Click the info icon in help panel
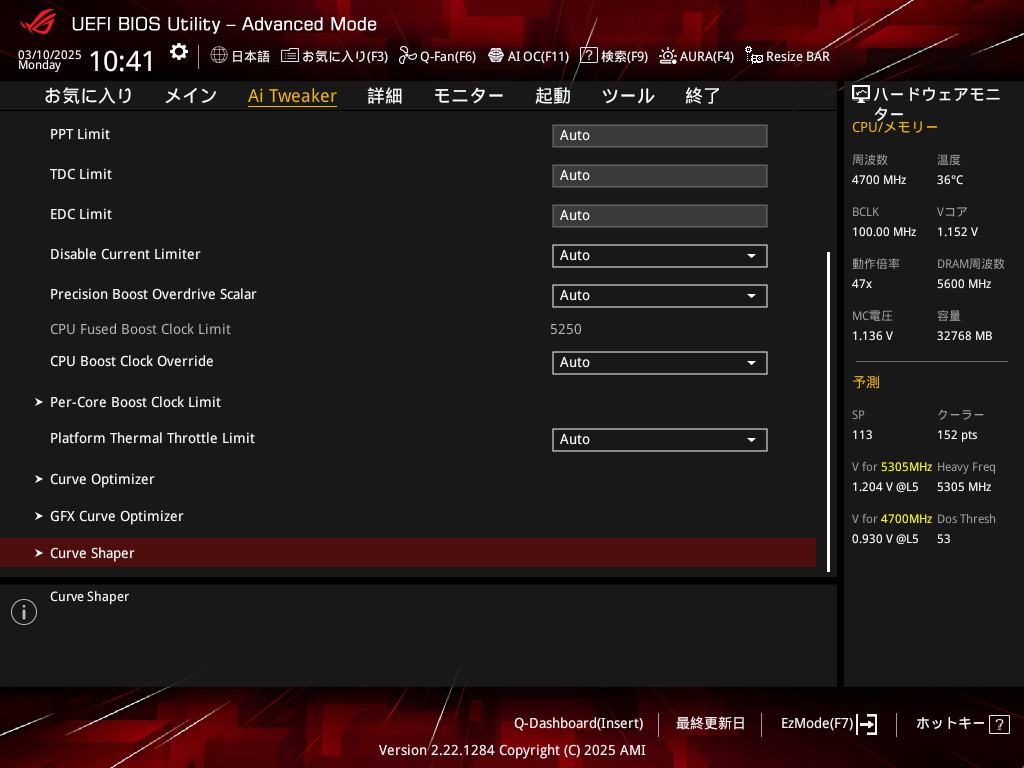Image resolution: width=1024 pixels, height=768 pixels. 24,612
